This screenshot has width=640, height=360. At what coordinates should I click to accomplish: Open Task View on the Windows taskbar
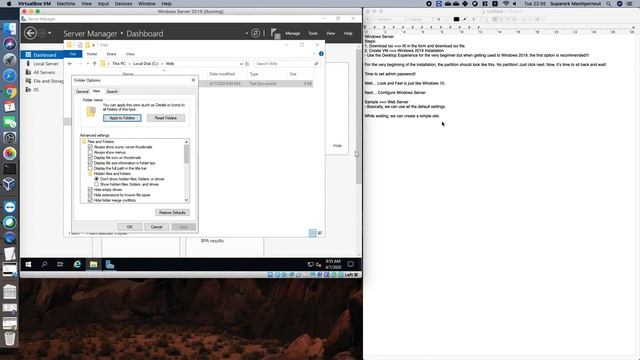[x=60, y=264]
